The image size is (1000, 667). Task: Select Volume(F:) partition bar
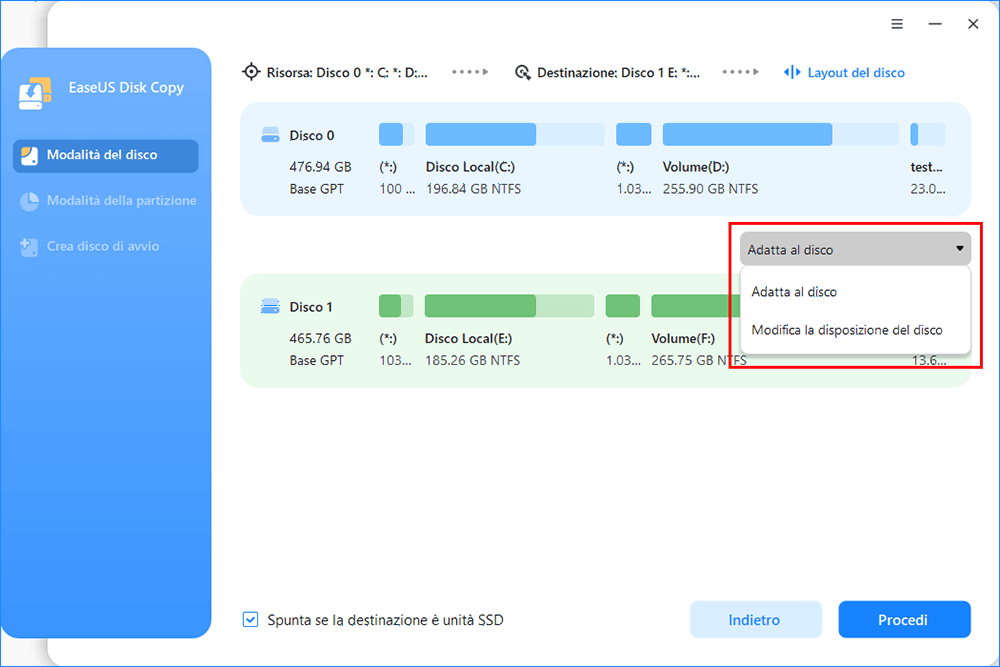pyautogui.click(x=695, y=306)
